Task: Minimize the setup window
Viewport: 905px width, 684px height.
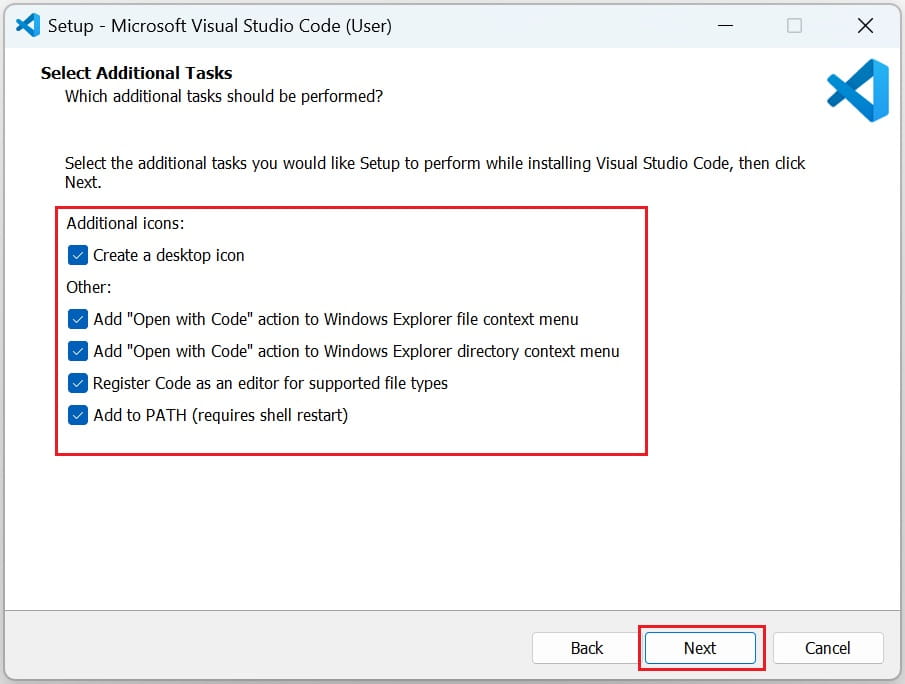Action: (725, 25)
